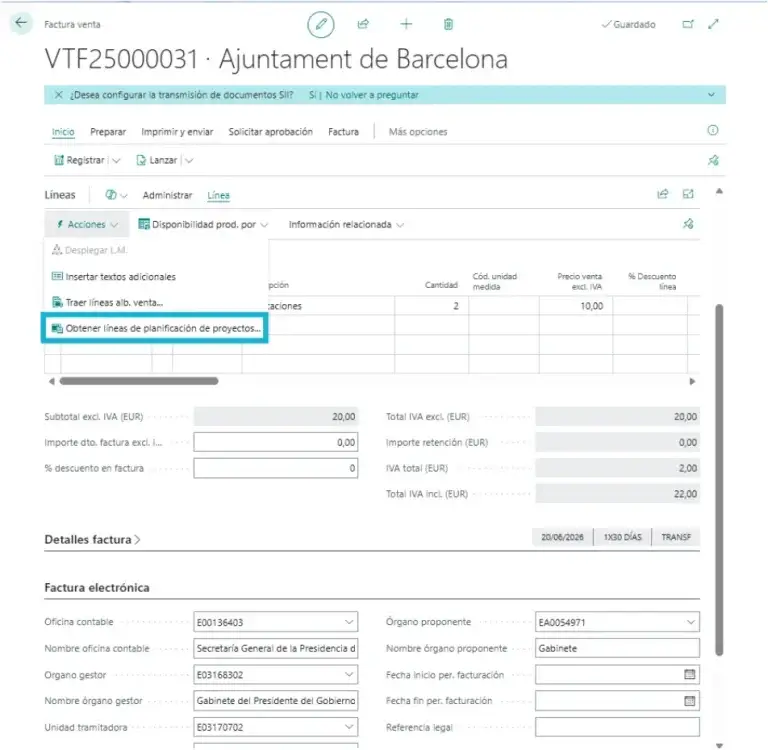Image resolution: width=768 pixels, height=750 pixels.
Task: Expand lines section to full view icon
Action: pyautogui.click(x=688, y=194)
